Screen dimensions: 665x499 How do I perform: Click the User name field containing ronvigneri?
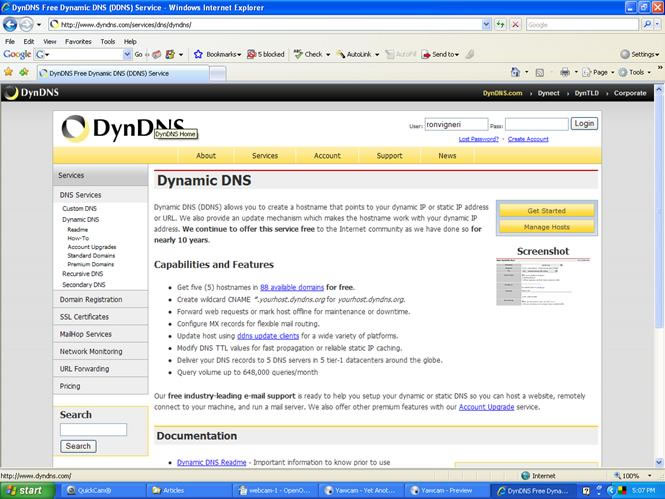[x=456, y=124]
